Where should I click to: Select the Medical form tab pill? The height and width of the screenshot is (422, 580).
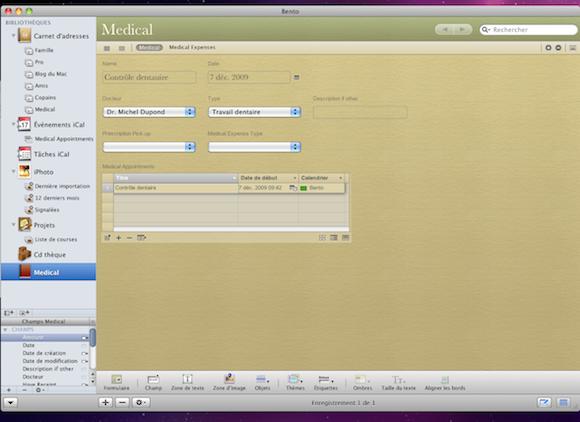149,47
